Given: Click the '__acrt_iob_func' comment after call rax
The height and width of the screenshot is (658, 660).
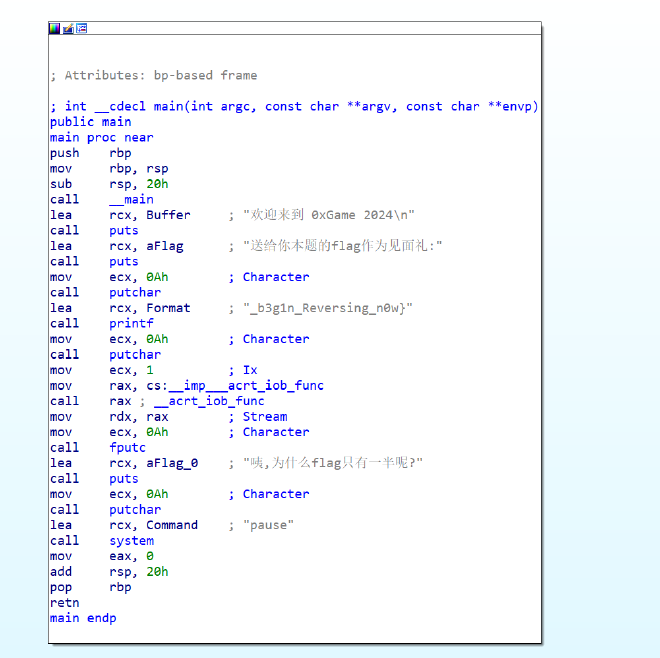Looking at the screenshot, I should (x=209, y=401).
